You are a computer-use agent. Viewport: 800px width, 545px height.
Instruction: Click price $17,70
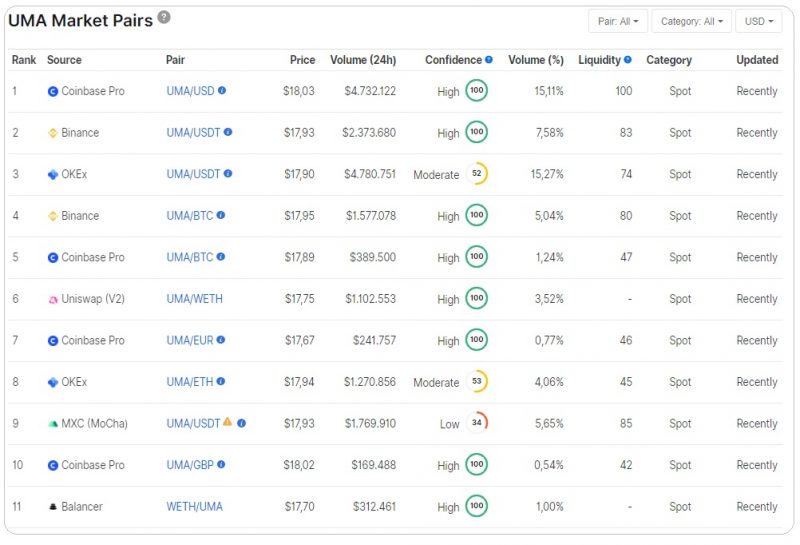[299, 507]
